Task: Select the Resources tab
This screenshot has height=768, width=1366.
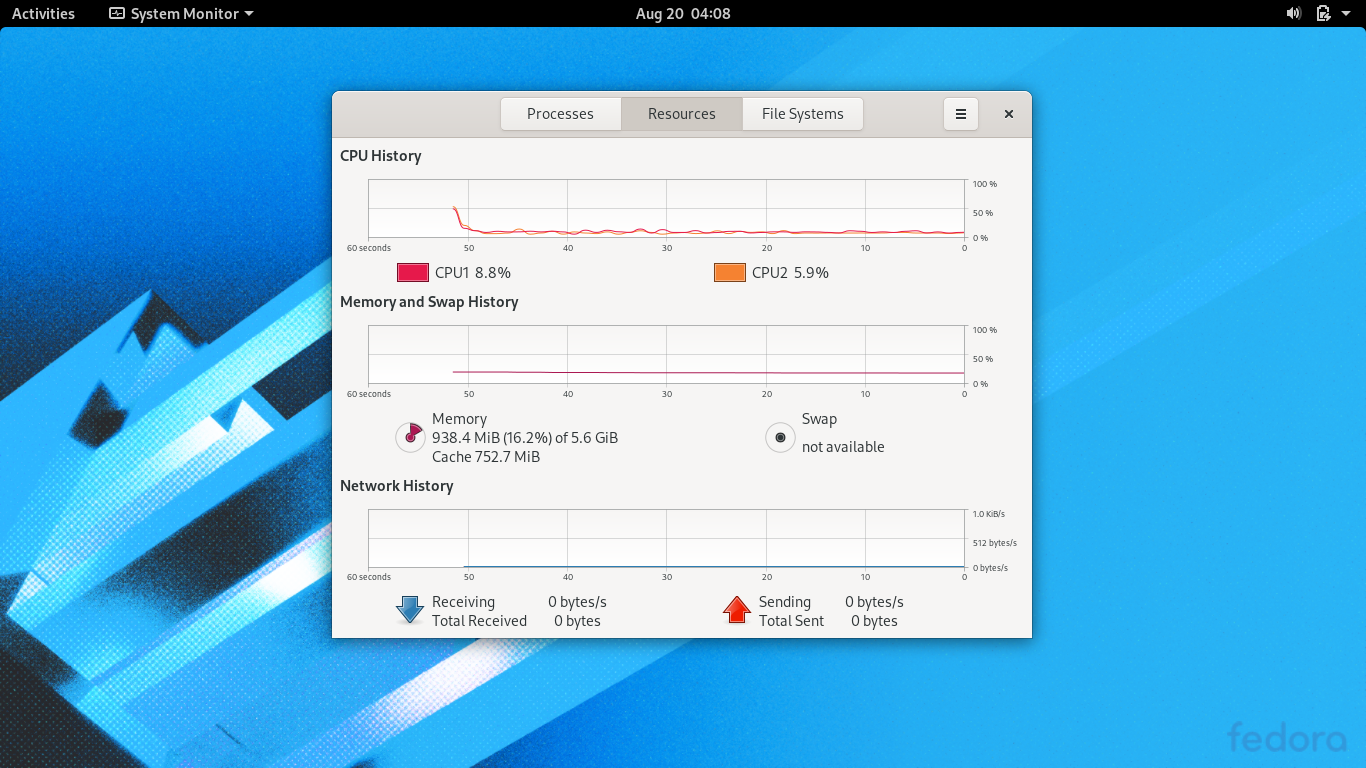Action: pos(681,113)
